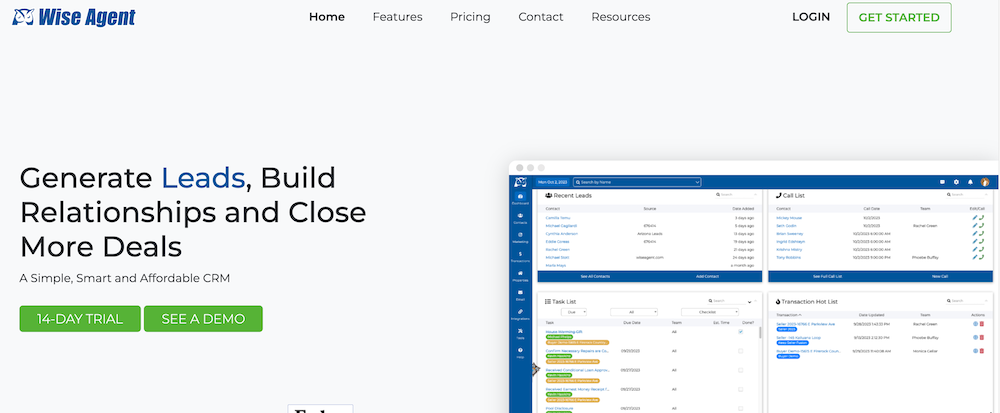
Task: Open the Contacts sidebar icon
Action: 521,217
